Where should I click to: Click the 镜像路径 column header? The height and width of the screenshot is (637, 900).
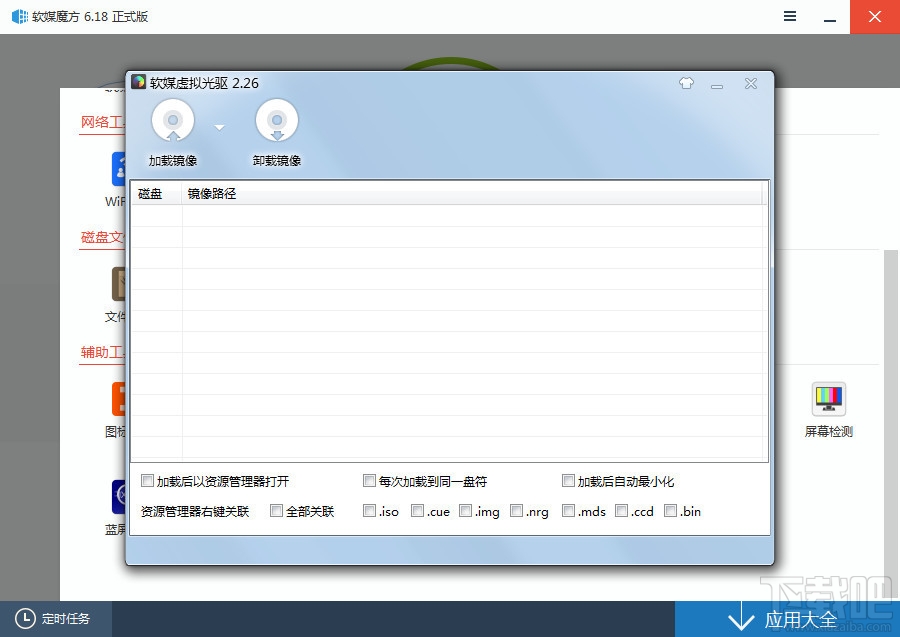[x=473, y=194]
